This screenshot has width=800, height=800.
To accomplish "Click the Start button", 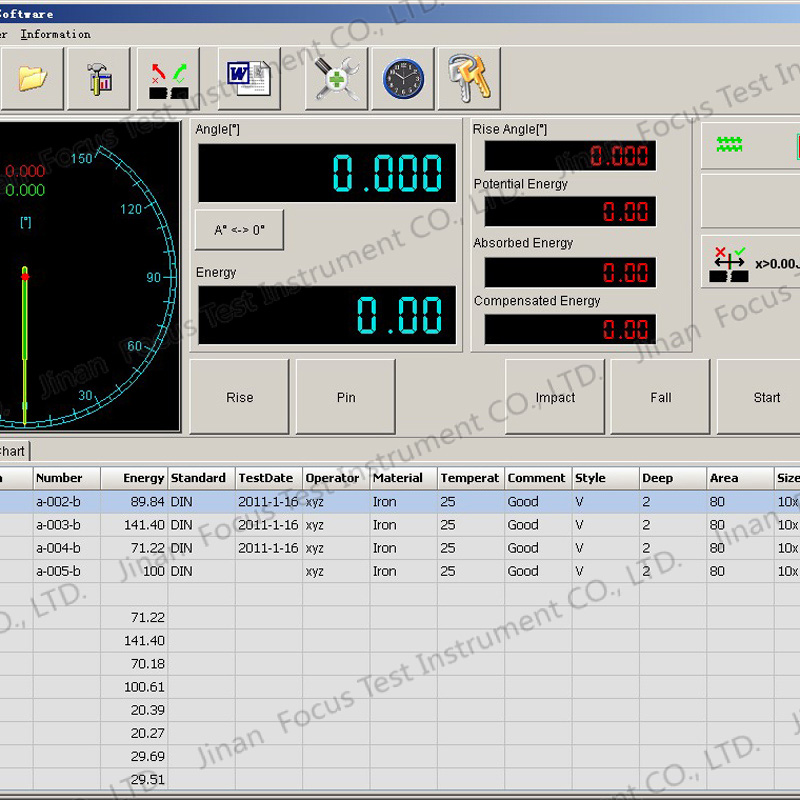I will click(759, 397).
